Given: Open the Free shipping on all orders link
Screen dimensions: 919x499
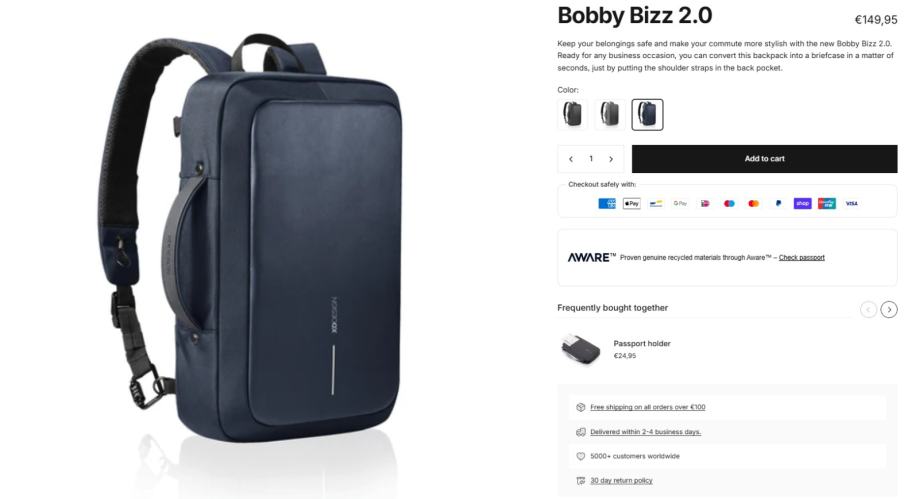Looking at the screenshot, I should 648,407.
